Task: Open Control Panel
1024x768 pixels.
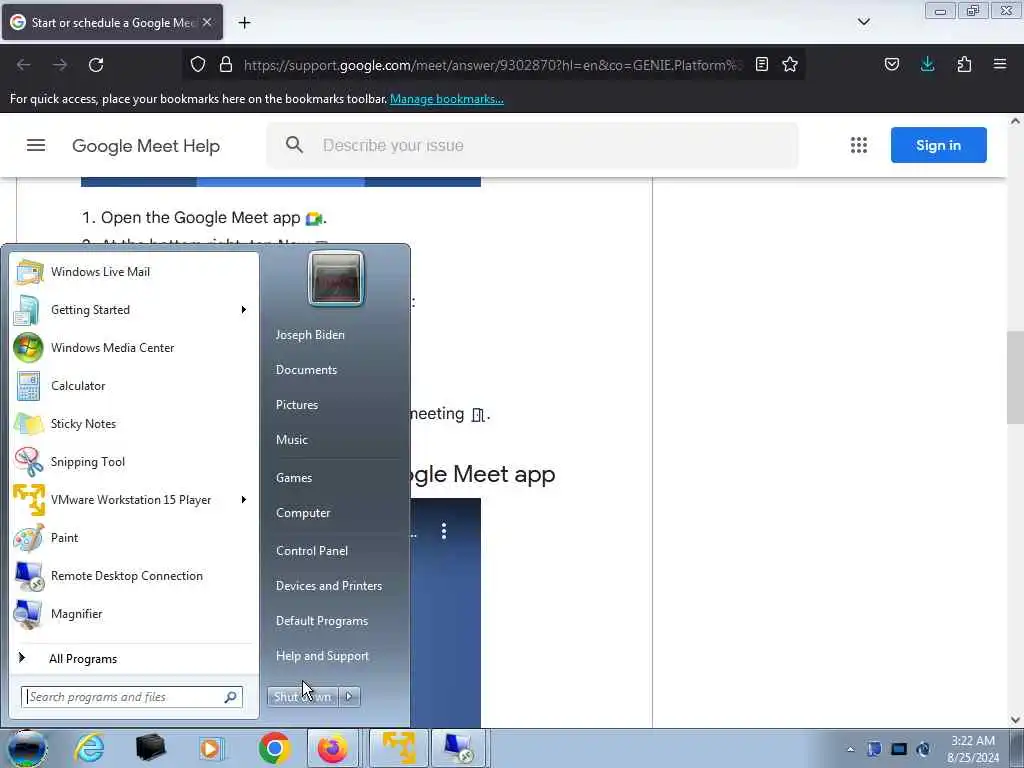Action: pos(312,551)
